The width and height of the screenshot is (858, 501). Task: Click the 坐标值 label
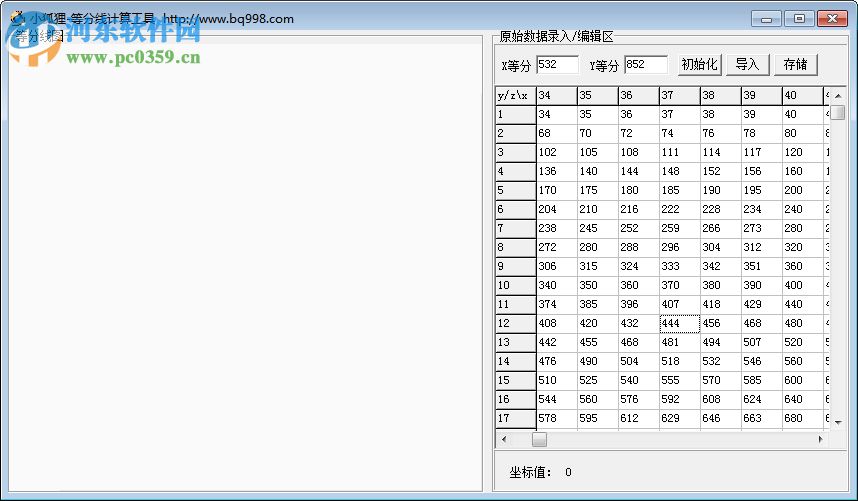[530, 472]
